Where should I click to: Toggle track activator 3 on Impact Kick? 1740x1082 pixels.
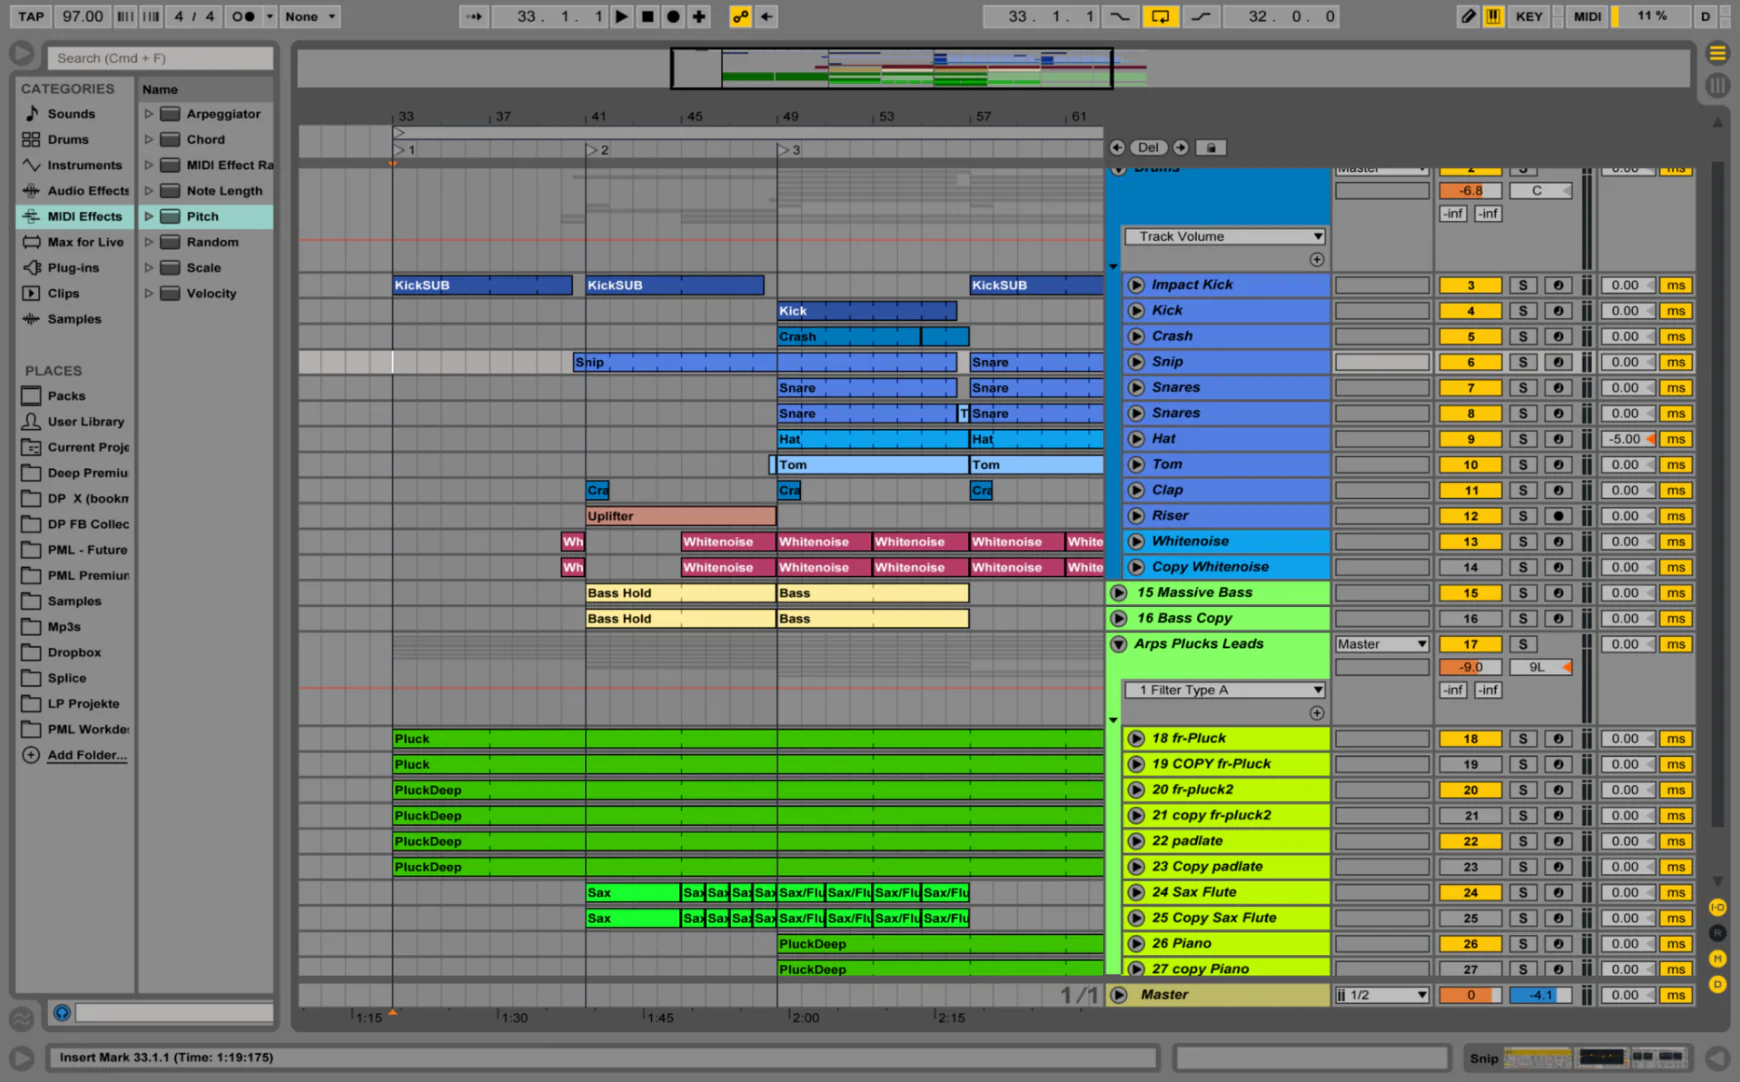coord(1470,285)
